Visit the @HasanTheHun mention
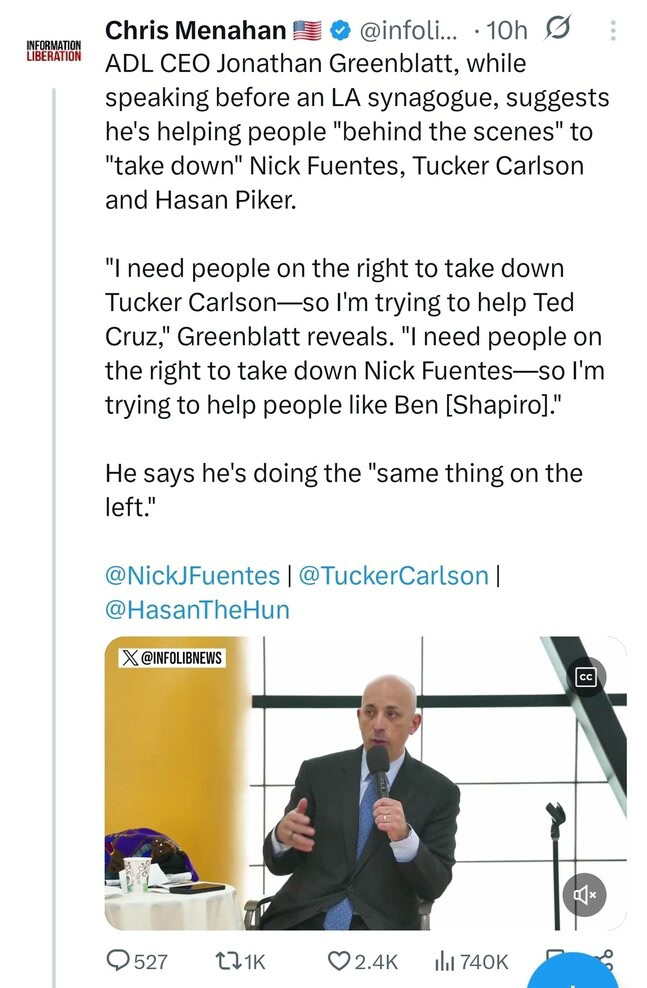 [197, 609]
